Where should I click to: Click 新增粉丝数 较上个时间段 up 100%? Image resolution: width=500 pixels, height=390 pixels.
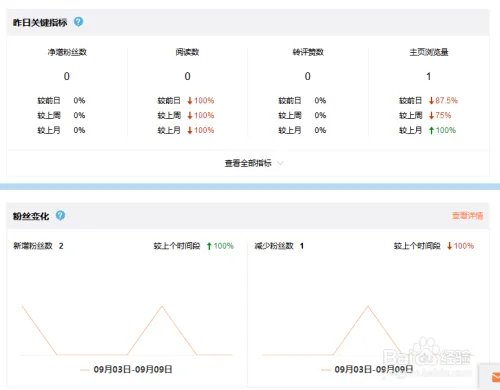(220, 246)
